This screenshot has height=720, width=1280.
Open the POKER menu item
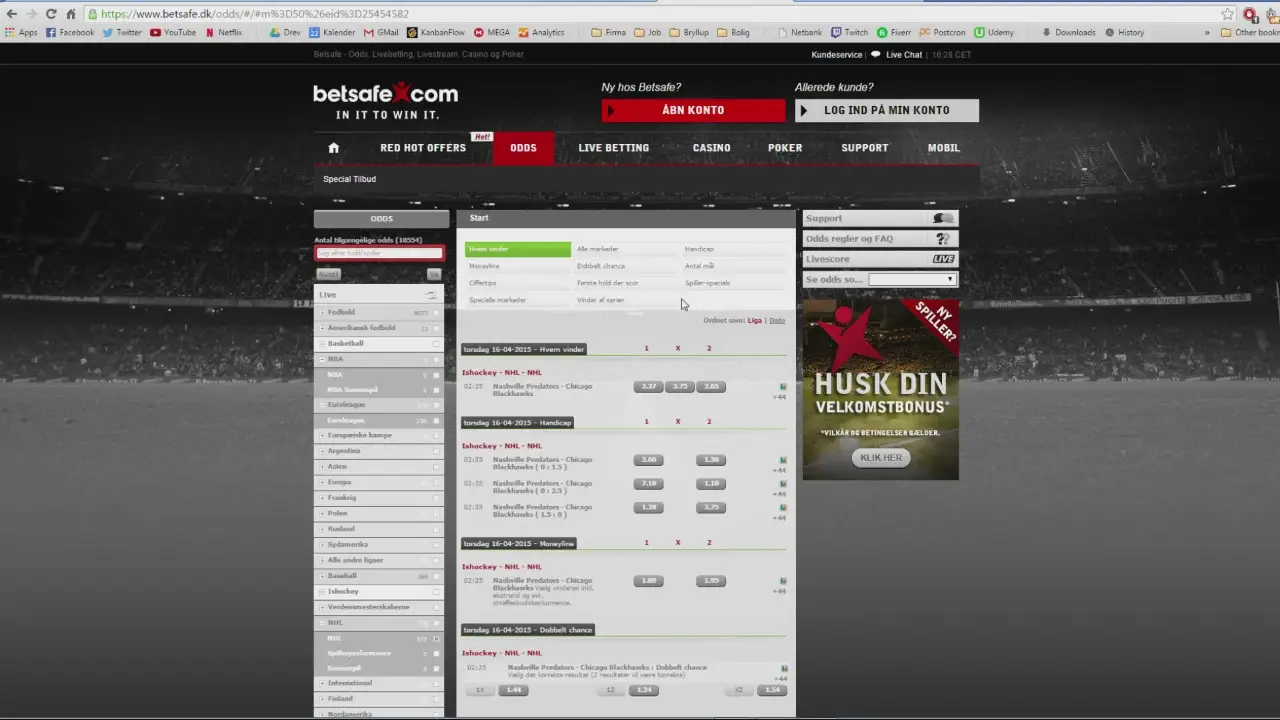click(x=785, y=148)
